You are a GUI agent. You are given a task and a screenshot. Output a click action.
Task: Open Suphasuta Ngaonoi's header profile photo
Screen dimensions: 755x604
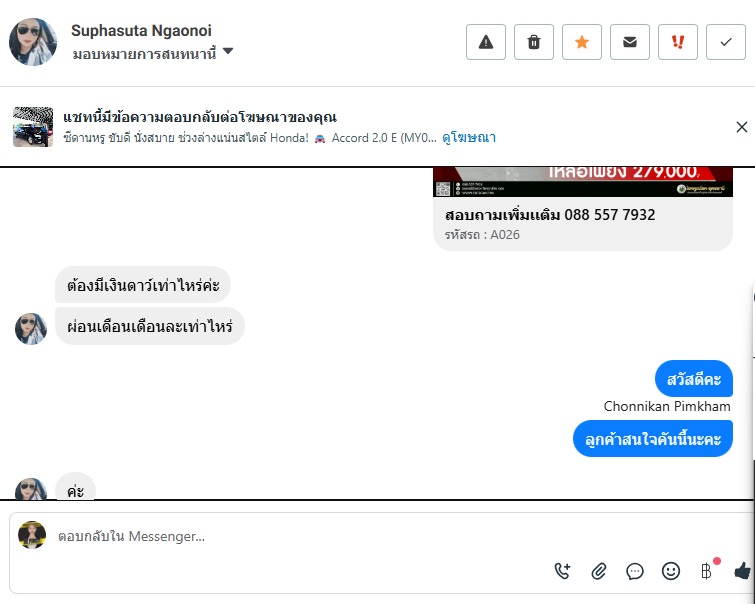[x=33, y=42]
